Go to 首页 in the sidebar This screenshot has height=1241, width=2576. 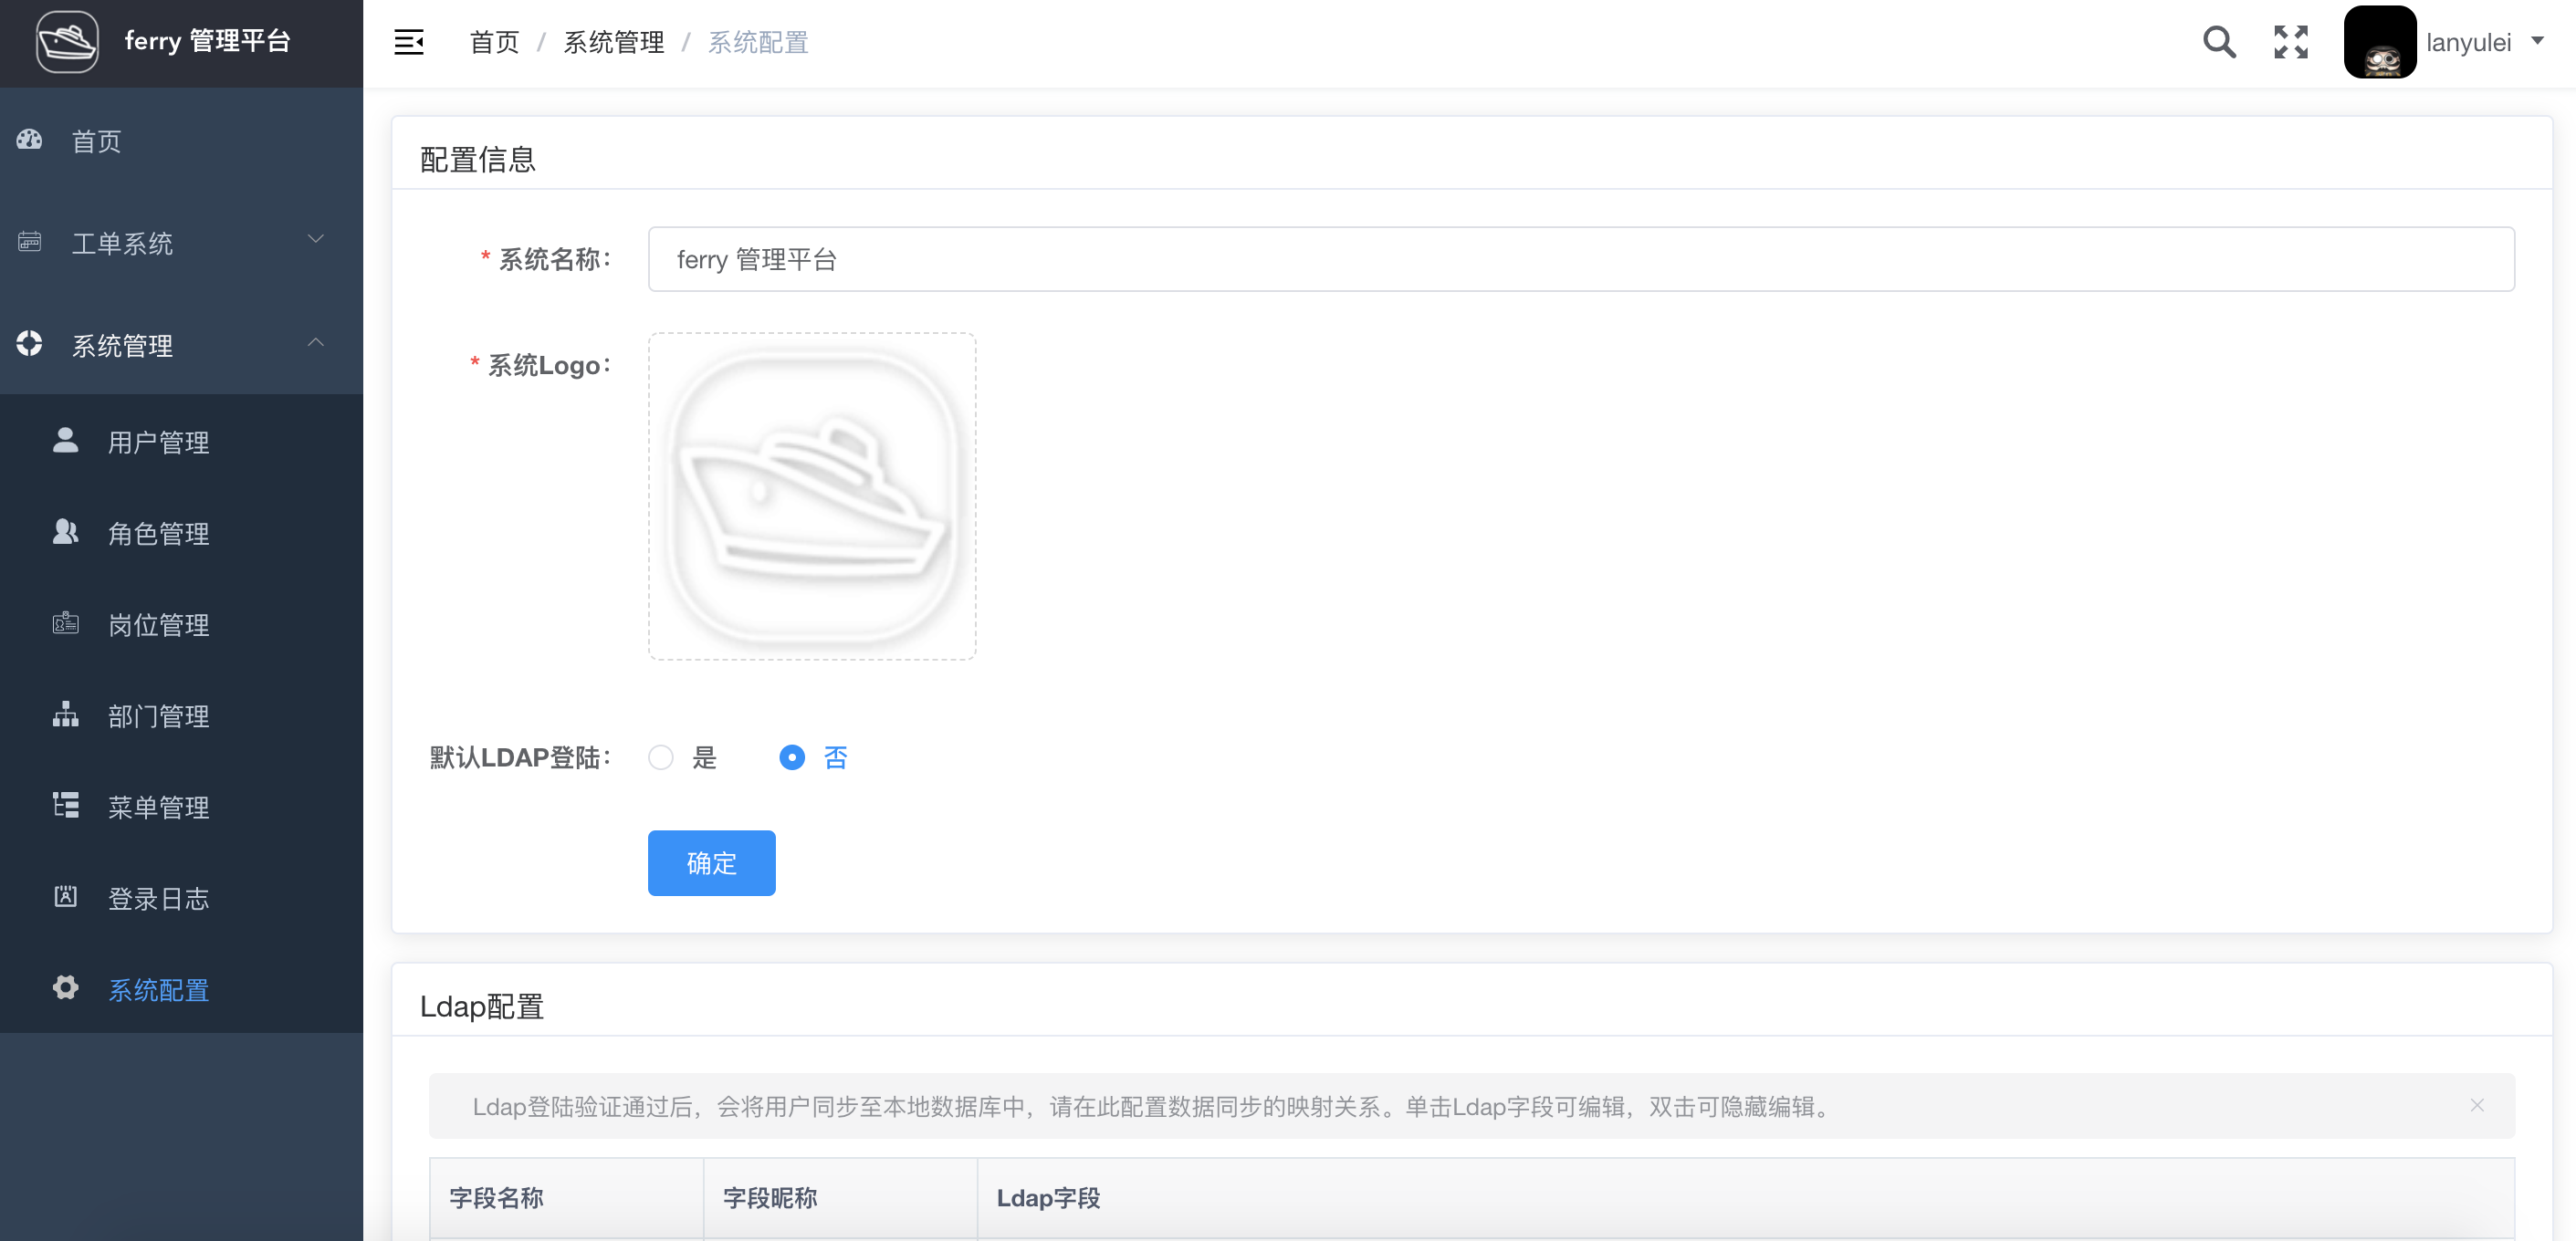181,141
